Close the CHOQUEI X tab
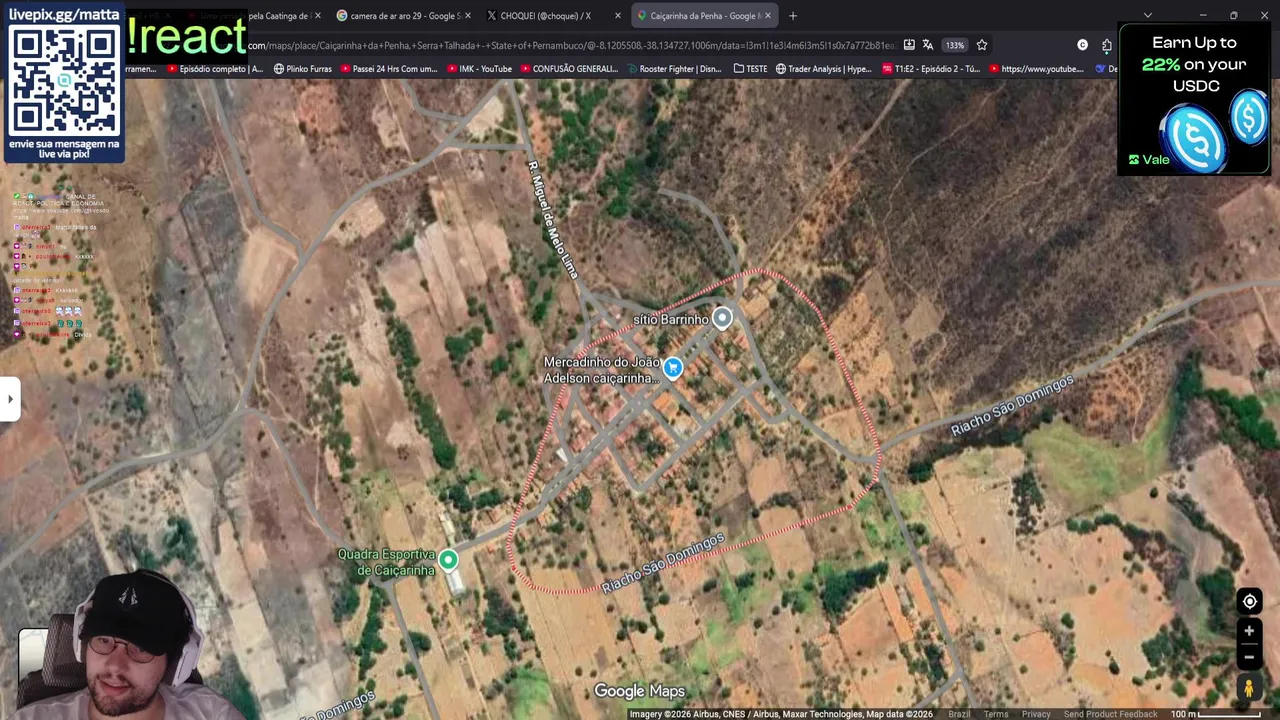Image resolution: width=1280 pixels, height=720 pixels. (617, 15)
